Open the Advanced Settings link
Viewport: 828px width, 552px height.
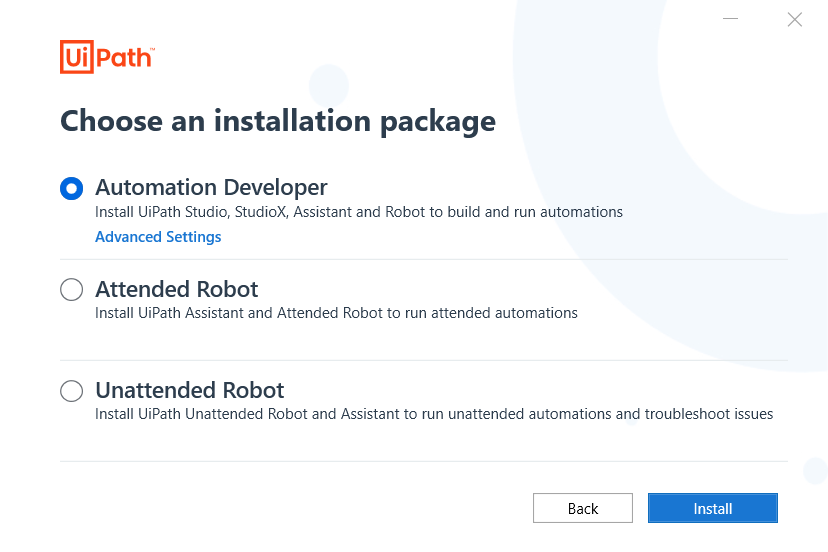pos(158,237)
